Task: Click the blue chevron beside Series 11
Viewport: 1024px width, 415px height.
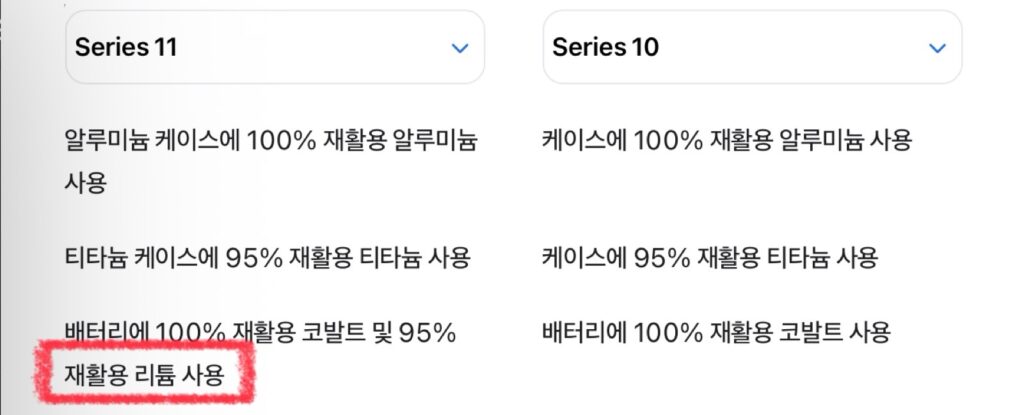Action: [460, 48]
